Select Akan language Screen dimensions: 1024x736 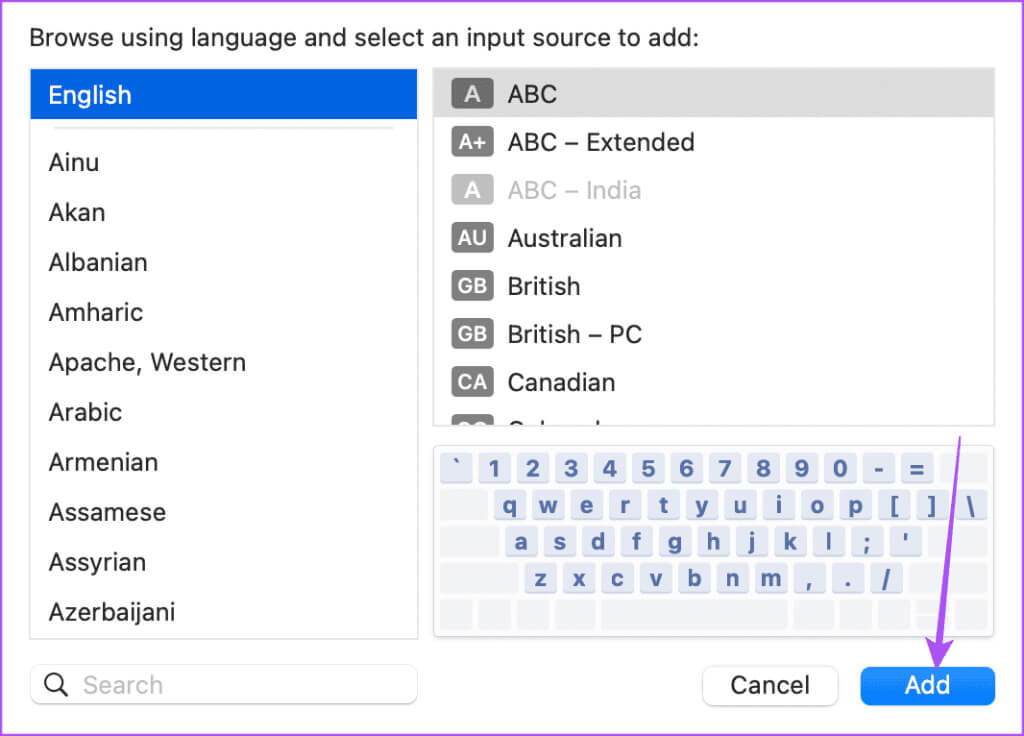click(223, 212)
